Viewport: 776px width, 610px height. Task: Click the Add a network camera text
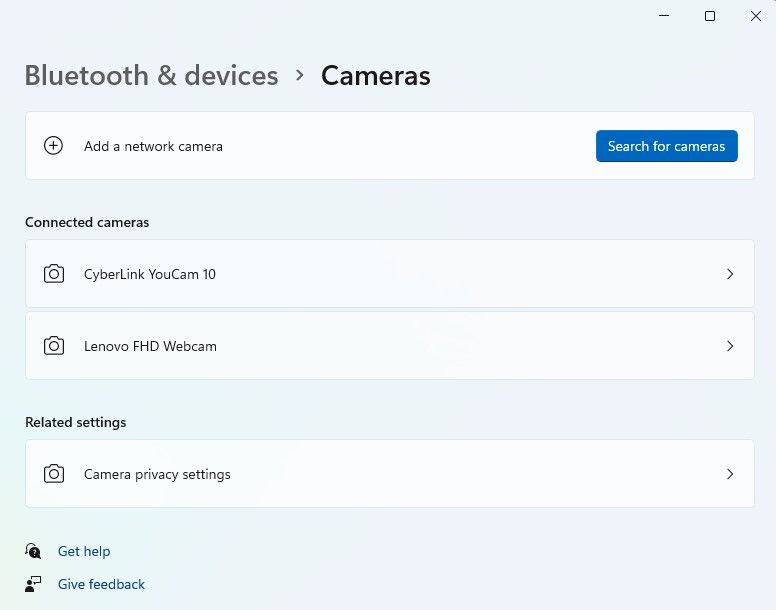(x=153, y=146)
